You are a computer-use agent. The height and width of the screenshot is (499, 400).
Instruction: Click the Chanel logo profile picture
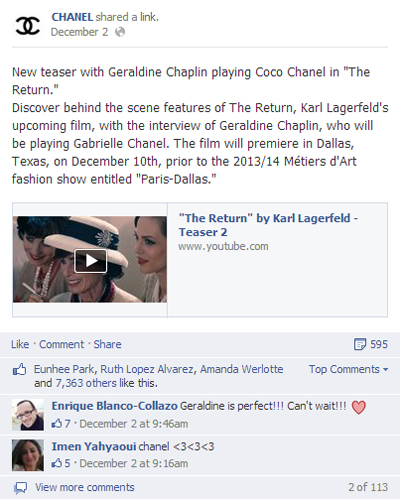tap(28, 25)
